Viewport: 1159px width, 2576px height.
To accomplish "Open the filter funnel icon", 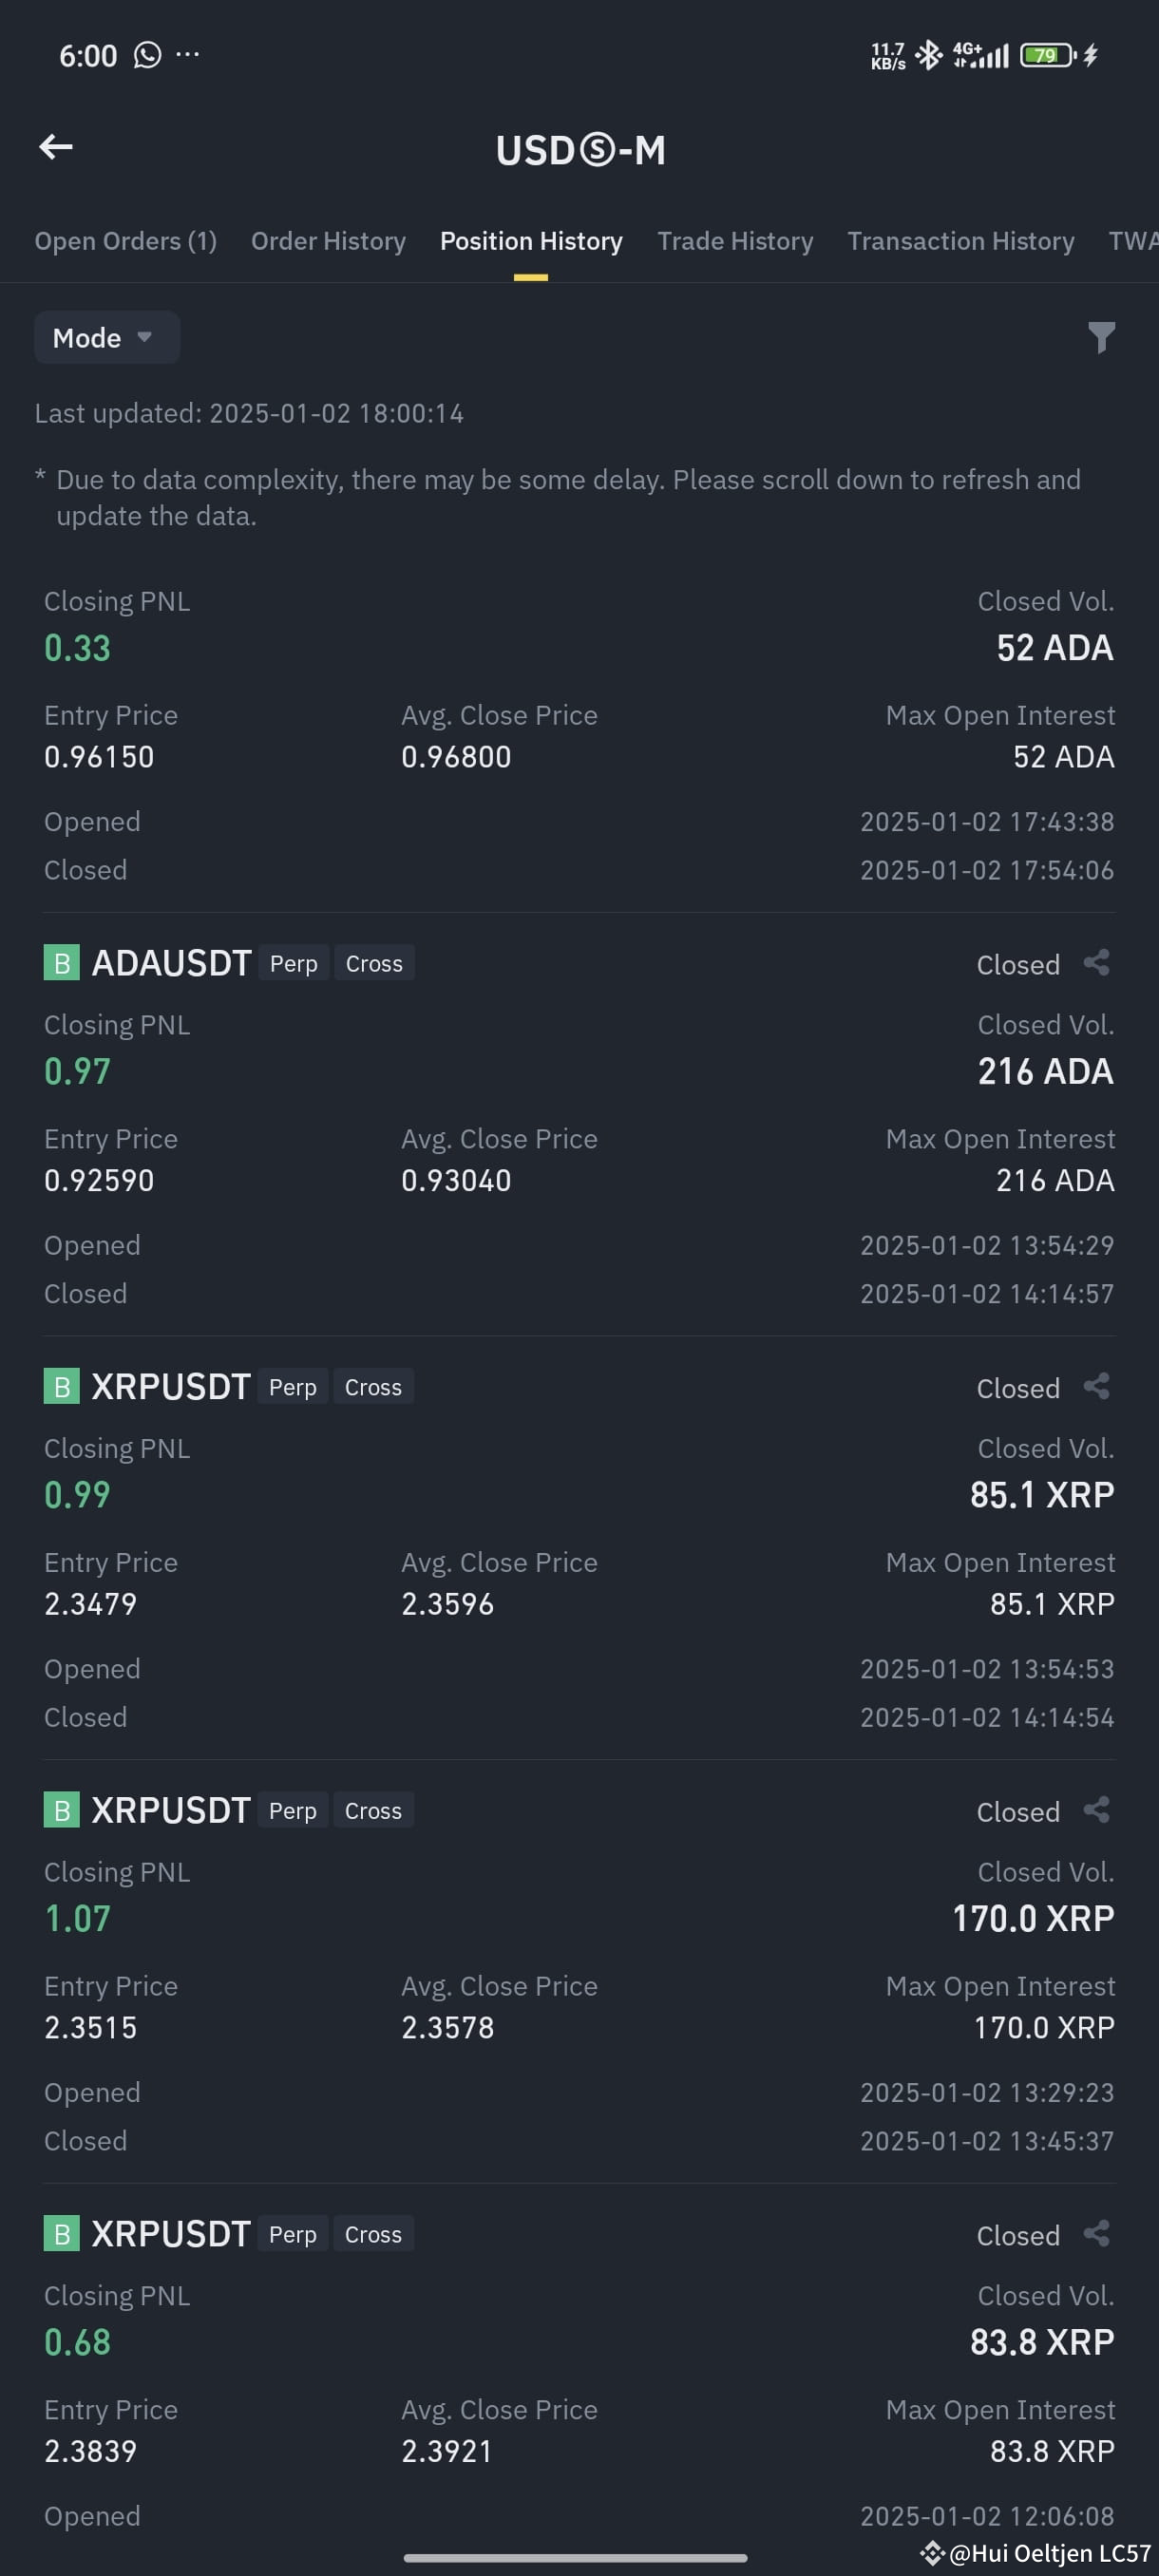I will [x=1101, y=338].
